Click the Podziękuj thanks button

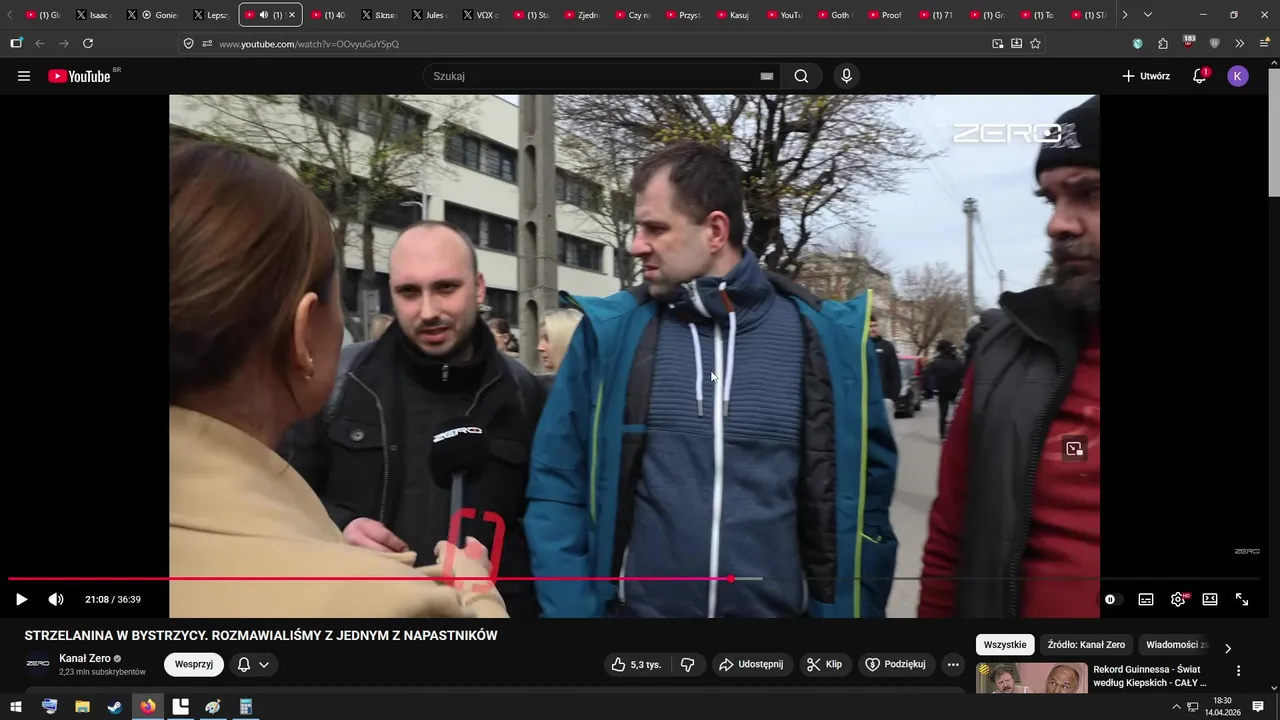pyautogui.click(x=896, y=664)
